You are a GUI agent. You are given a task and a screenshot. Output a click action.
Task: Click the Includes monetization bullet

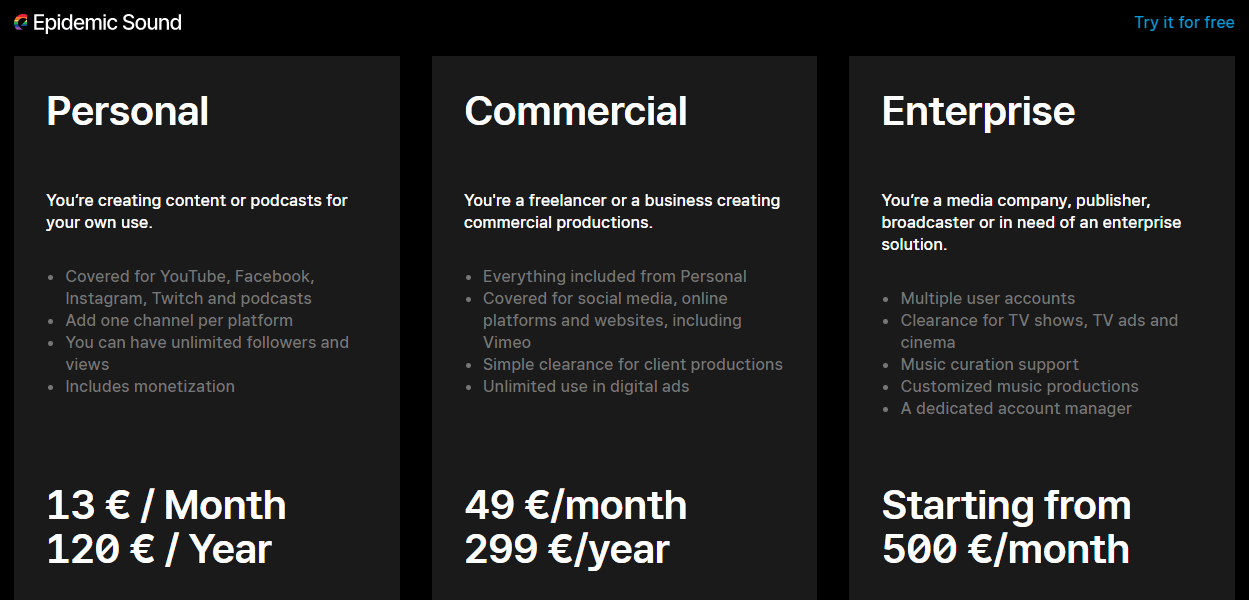(150, 386)
